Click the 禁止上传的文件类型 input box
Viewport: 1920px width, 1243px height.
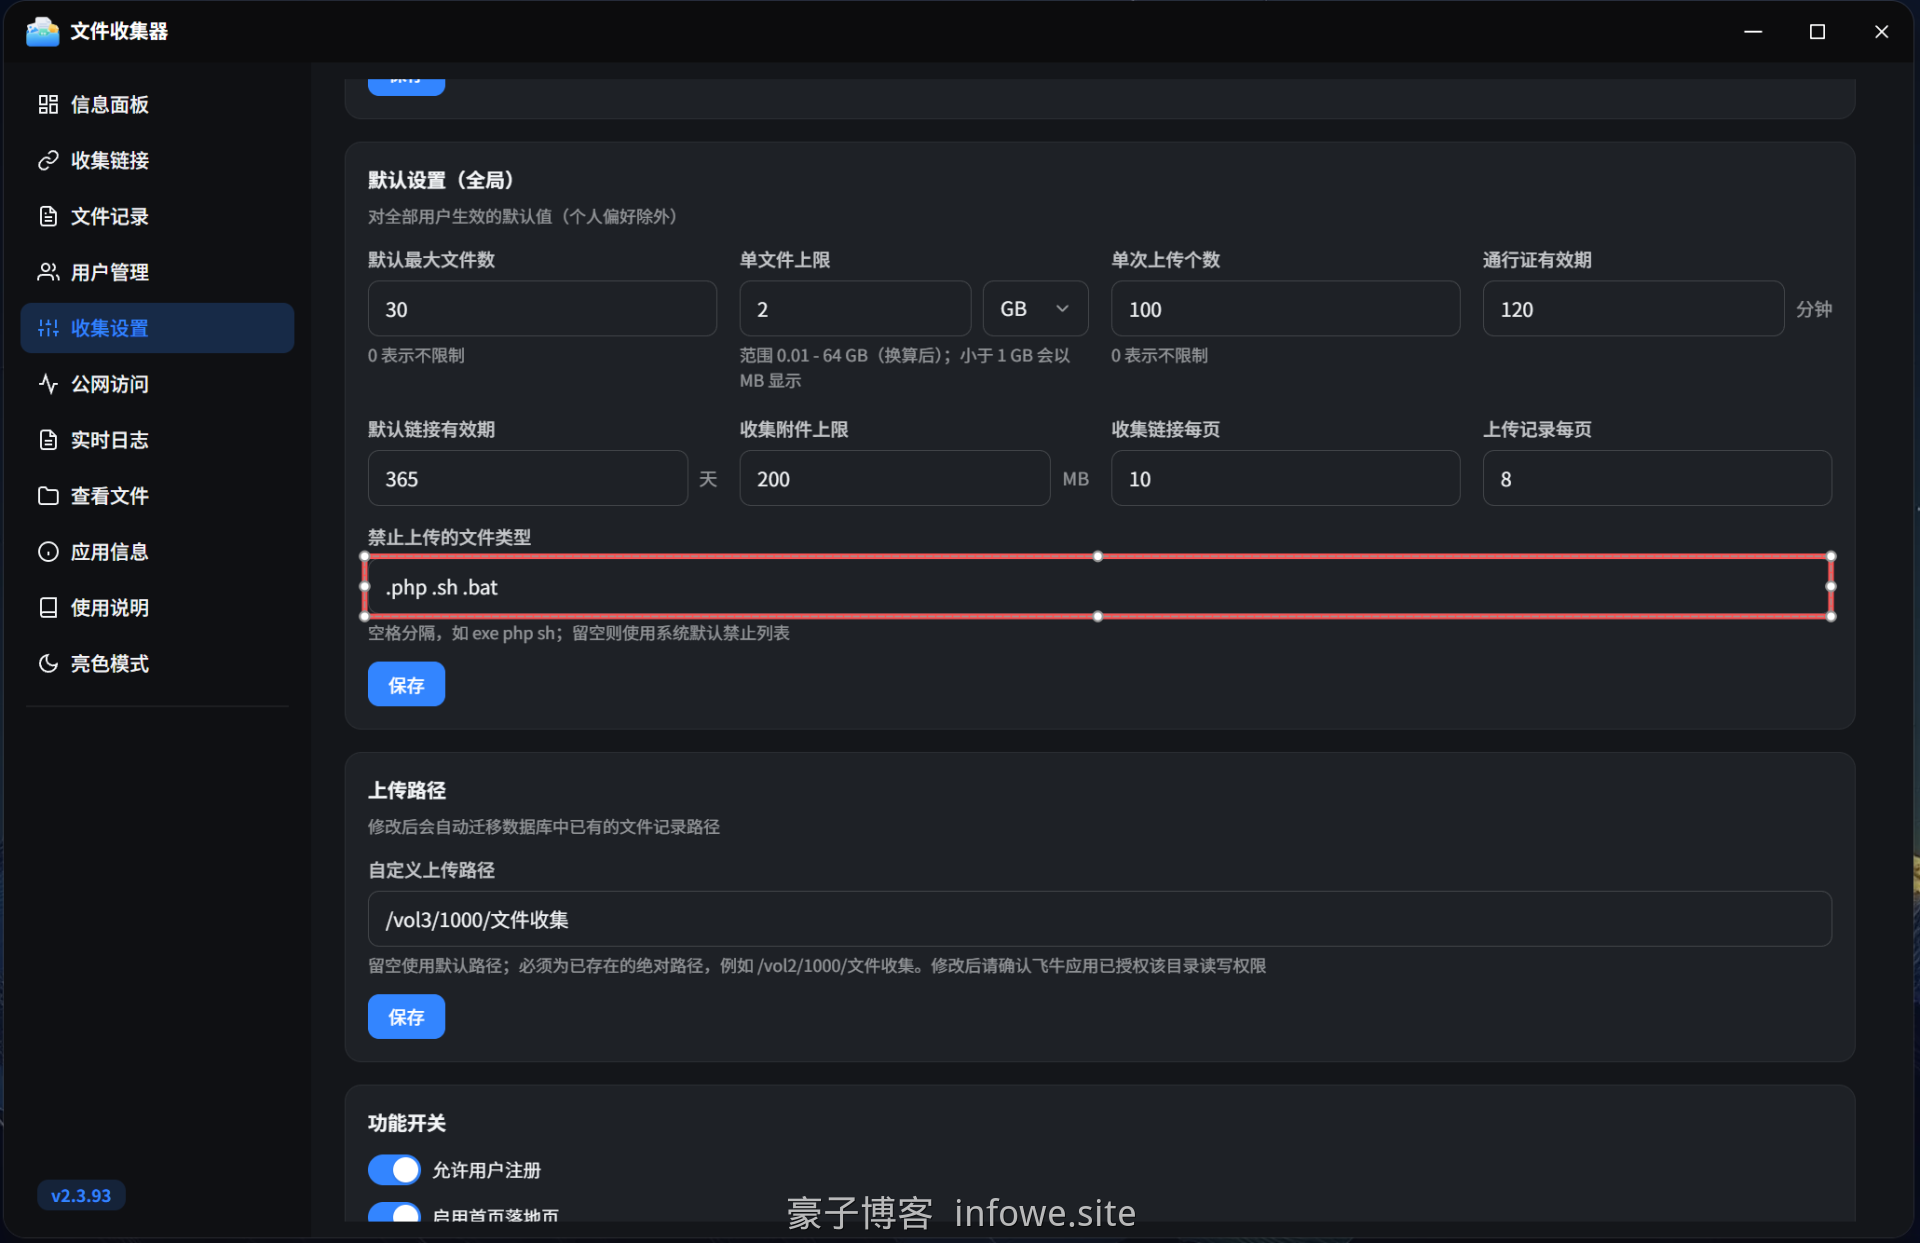point(1099,587)
